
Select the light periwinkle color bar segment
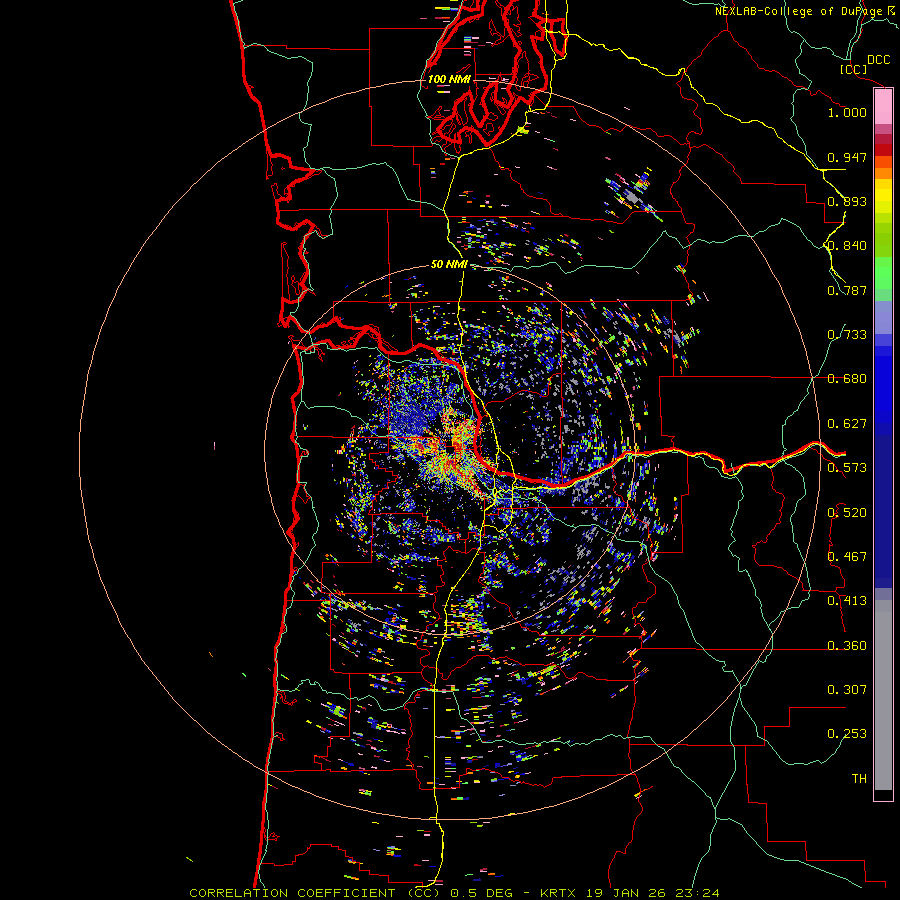(x=883, y=317)
